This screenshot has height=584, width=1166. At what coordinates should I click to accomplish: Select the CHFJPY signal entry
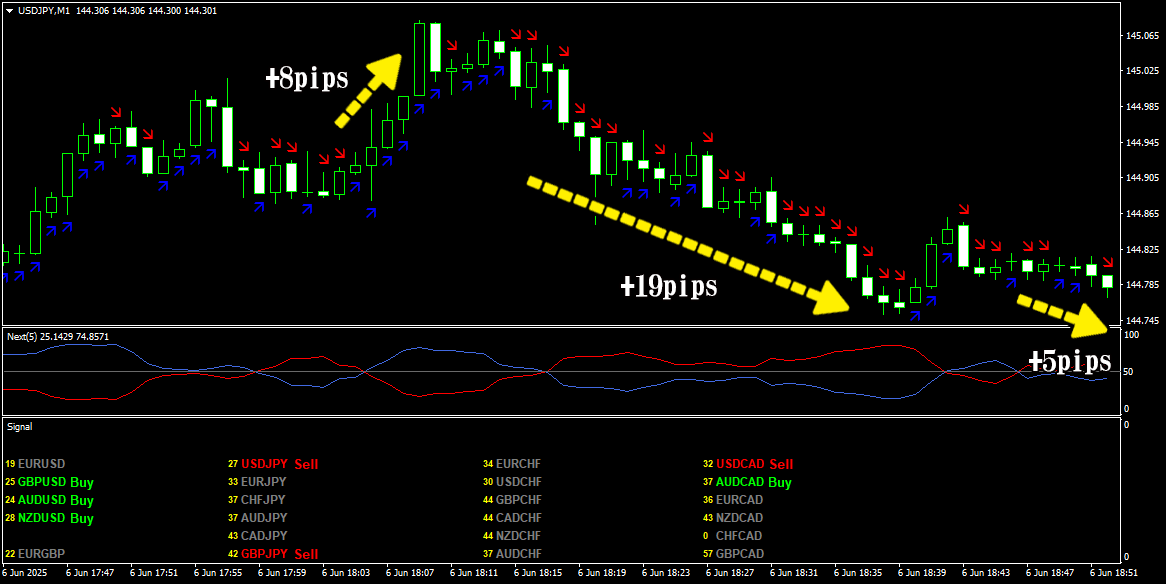pos(257,500)
